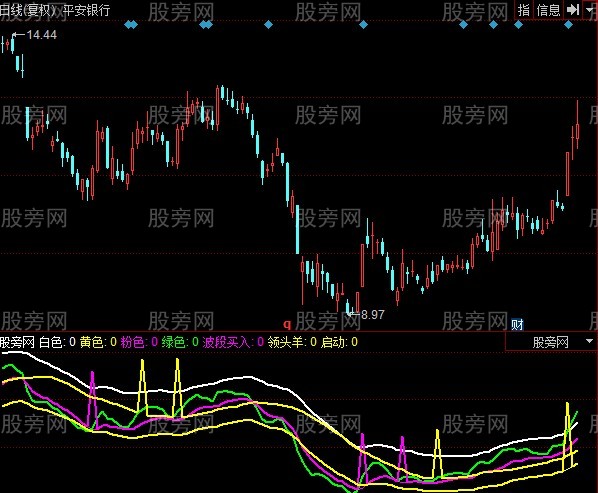Click the 股旁网 indicator name at left
The height and width of the screenshot is (493, 598).
(x=18, y=342)
